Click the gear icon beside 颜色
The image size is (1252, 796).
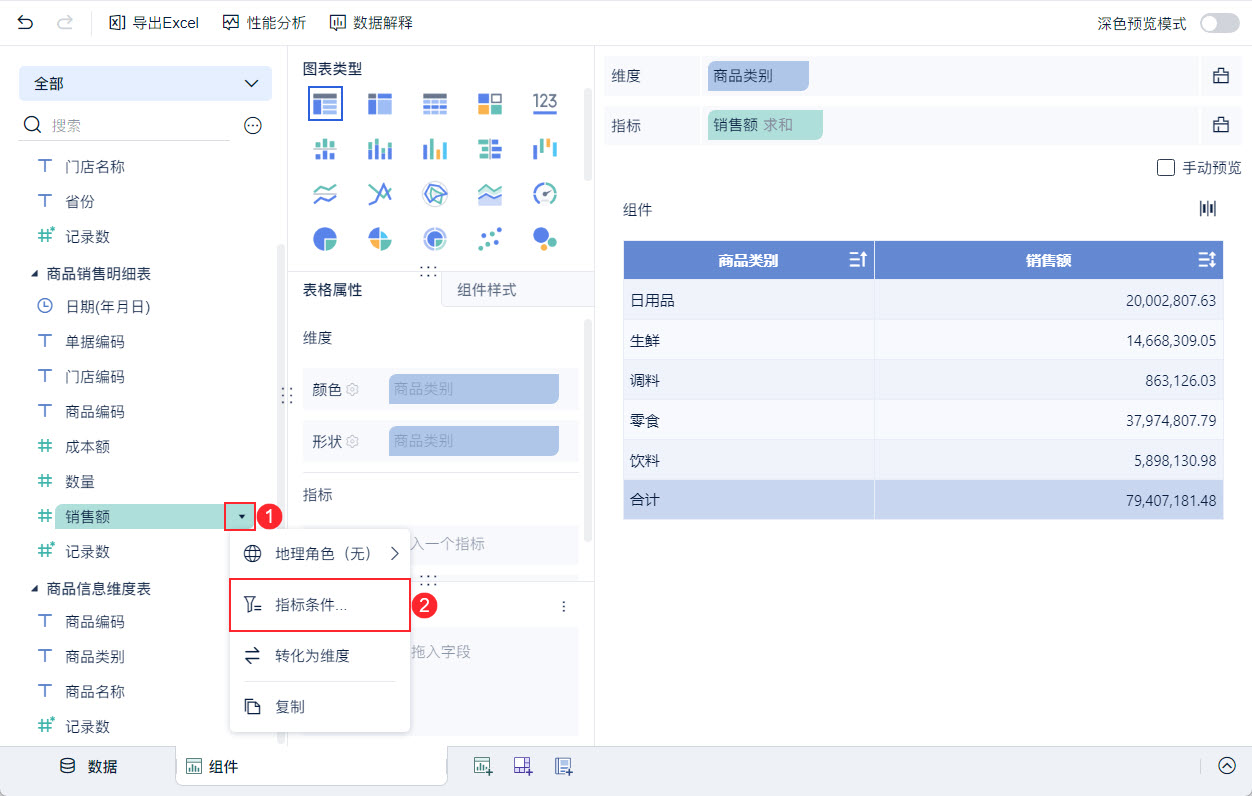tap(352, 389)
